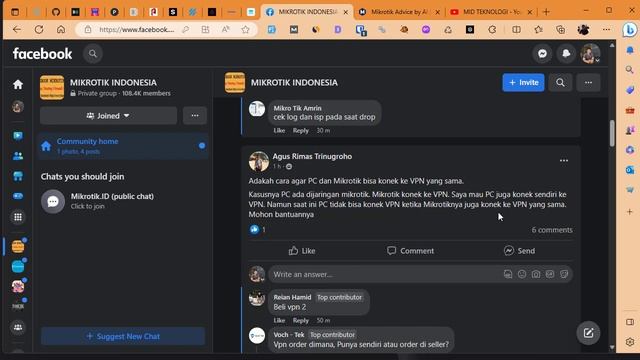Click Comment on the post
This screenshot has width=640, height=360.
click(x=411, y=251)
